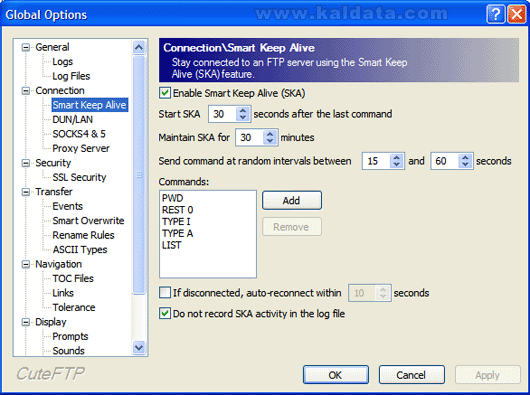The width and height of the screenshot is (530, 395).
Task: Collapse the Navigation tree node
Action: click(26, 264)
